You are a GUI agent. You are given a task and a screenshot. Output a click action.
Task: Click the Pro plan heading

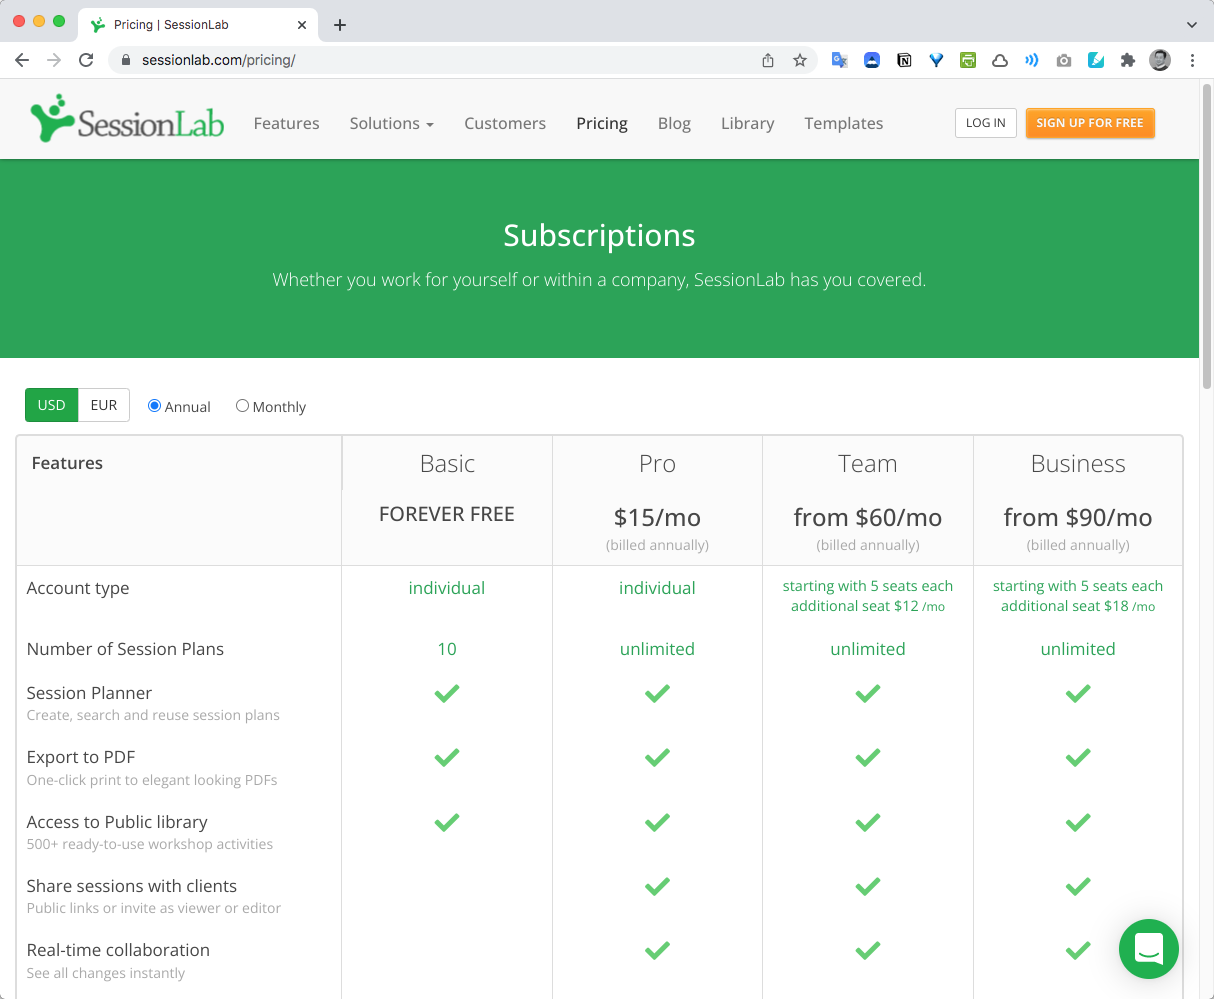pyautogui.click(x=657, y=464)
